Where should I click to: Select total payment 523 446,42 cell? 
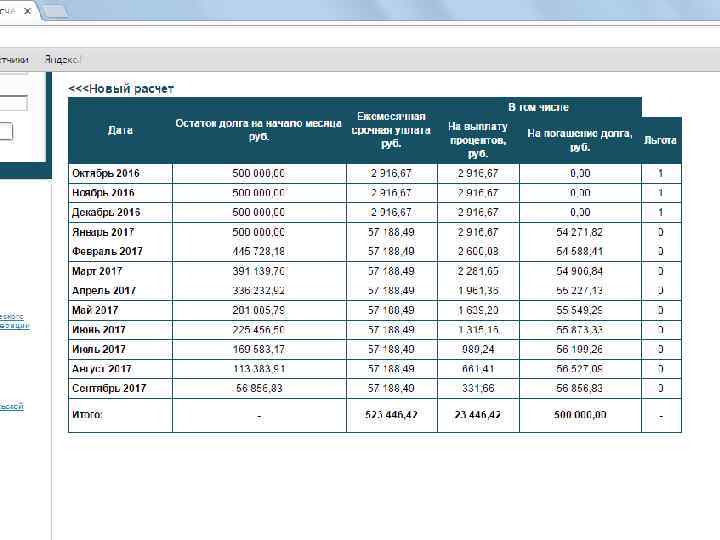coord(391,415)
